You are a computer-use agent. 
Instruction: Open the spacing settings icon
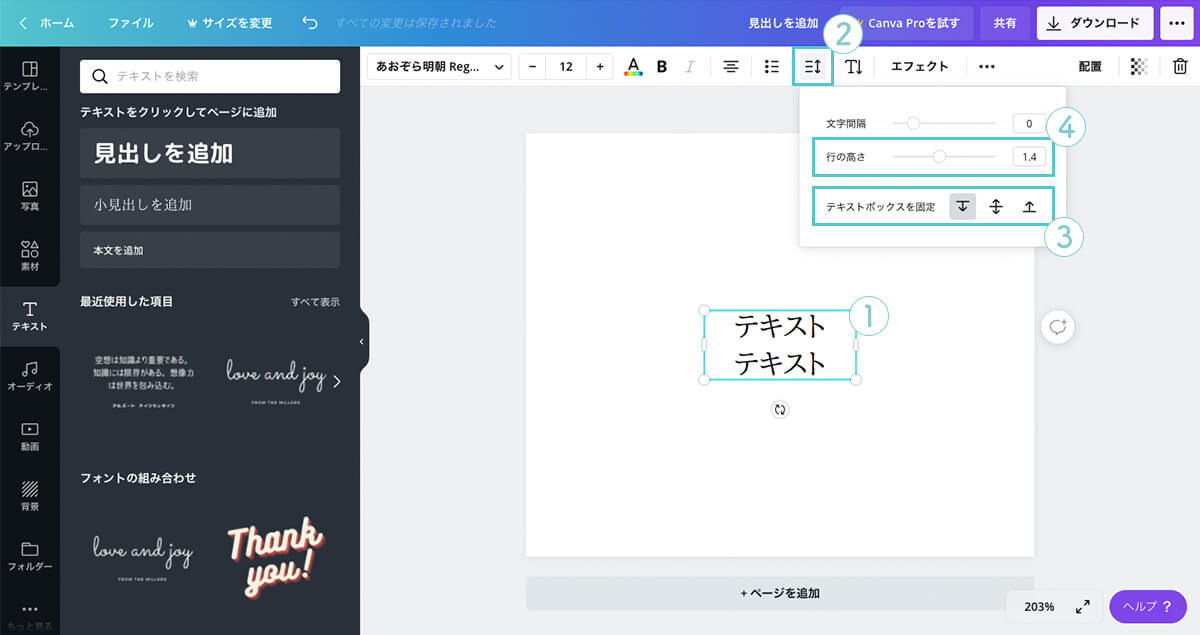[812, 67]
